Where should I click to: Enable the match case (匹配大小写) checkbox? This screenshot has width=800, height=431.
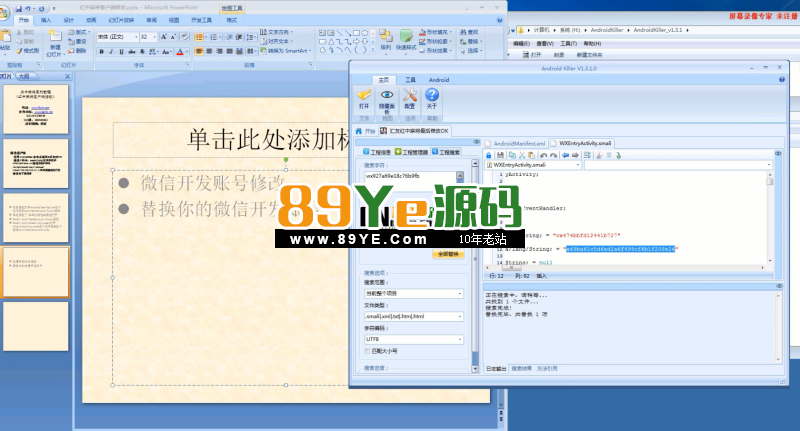[x=367, y=351]
